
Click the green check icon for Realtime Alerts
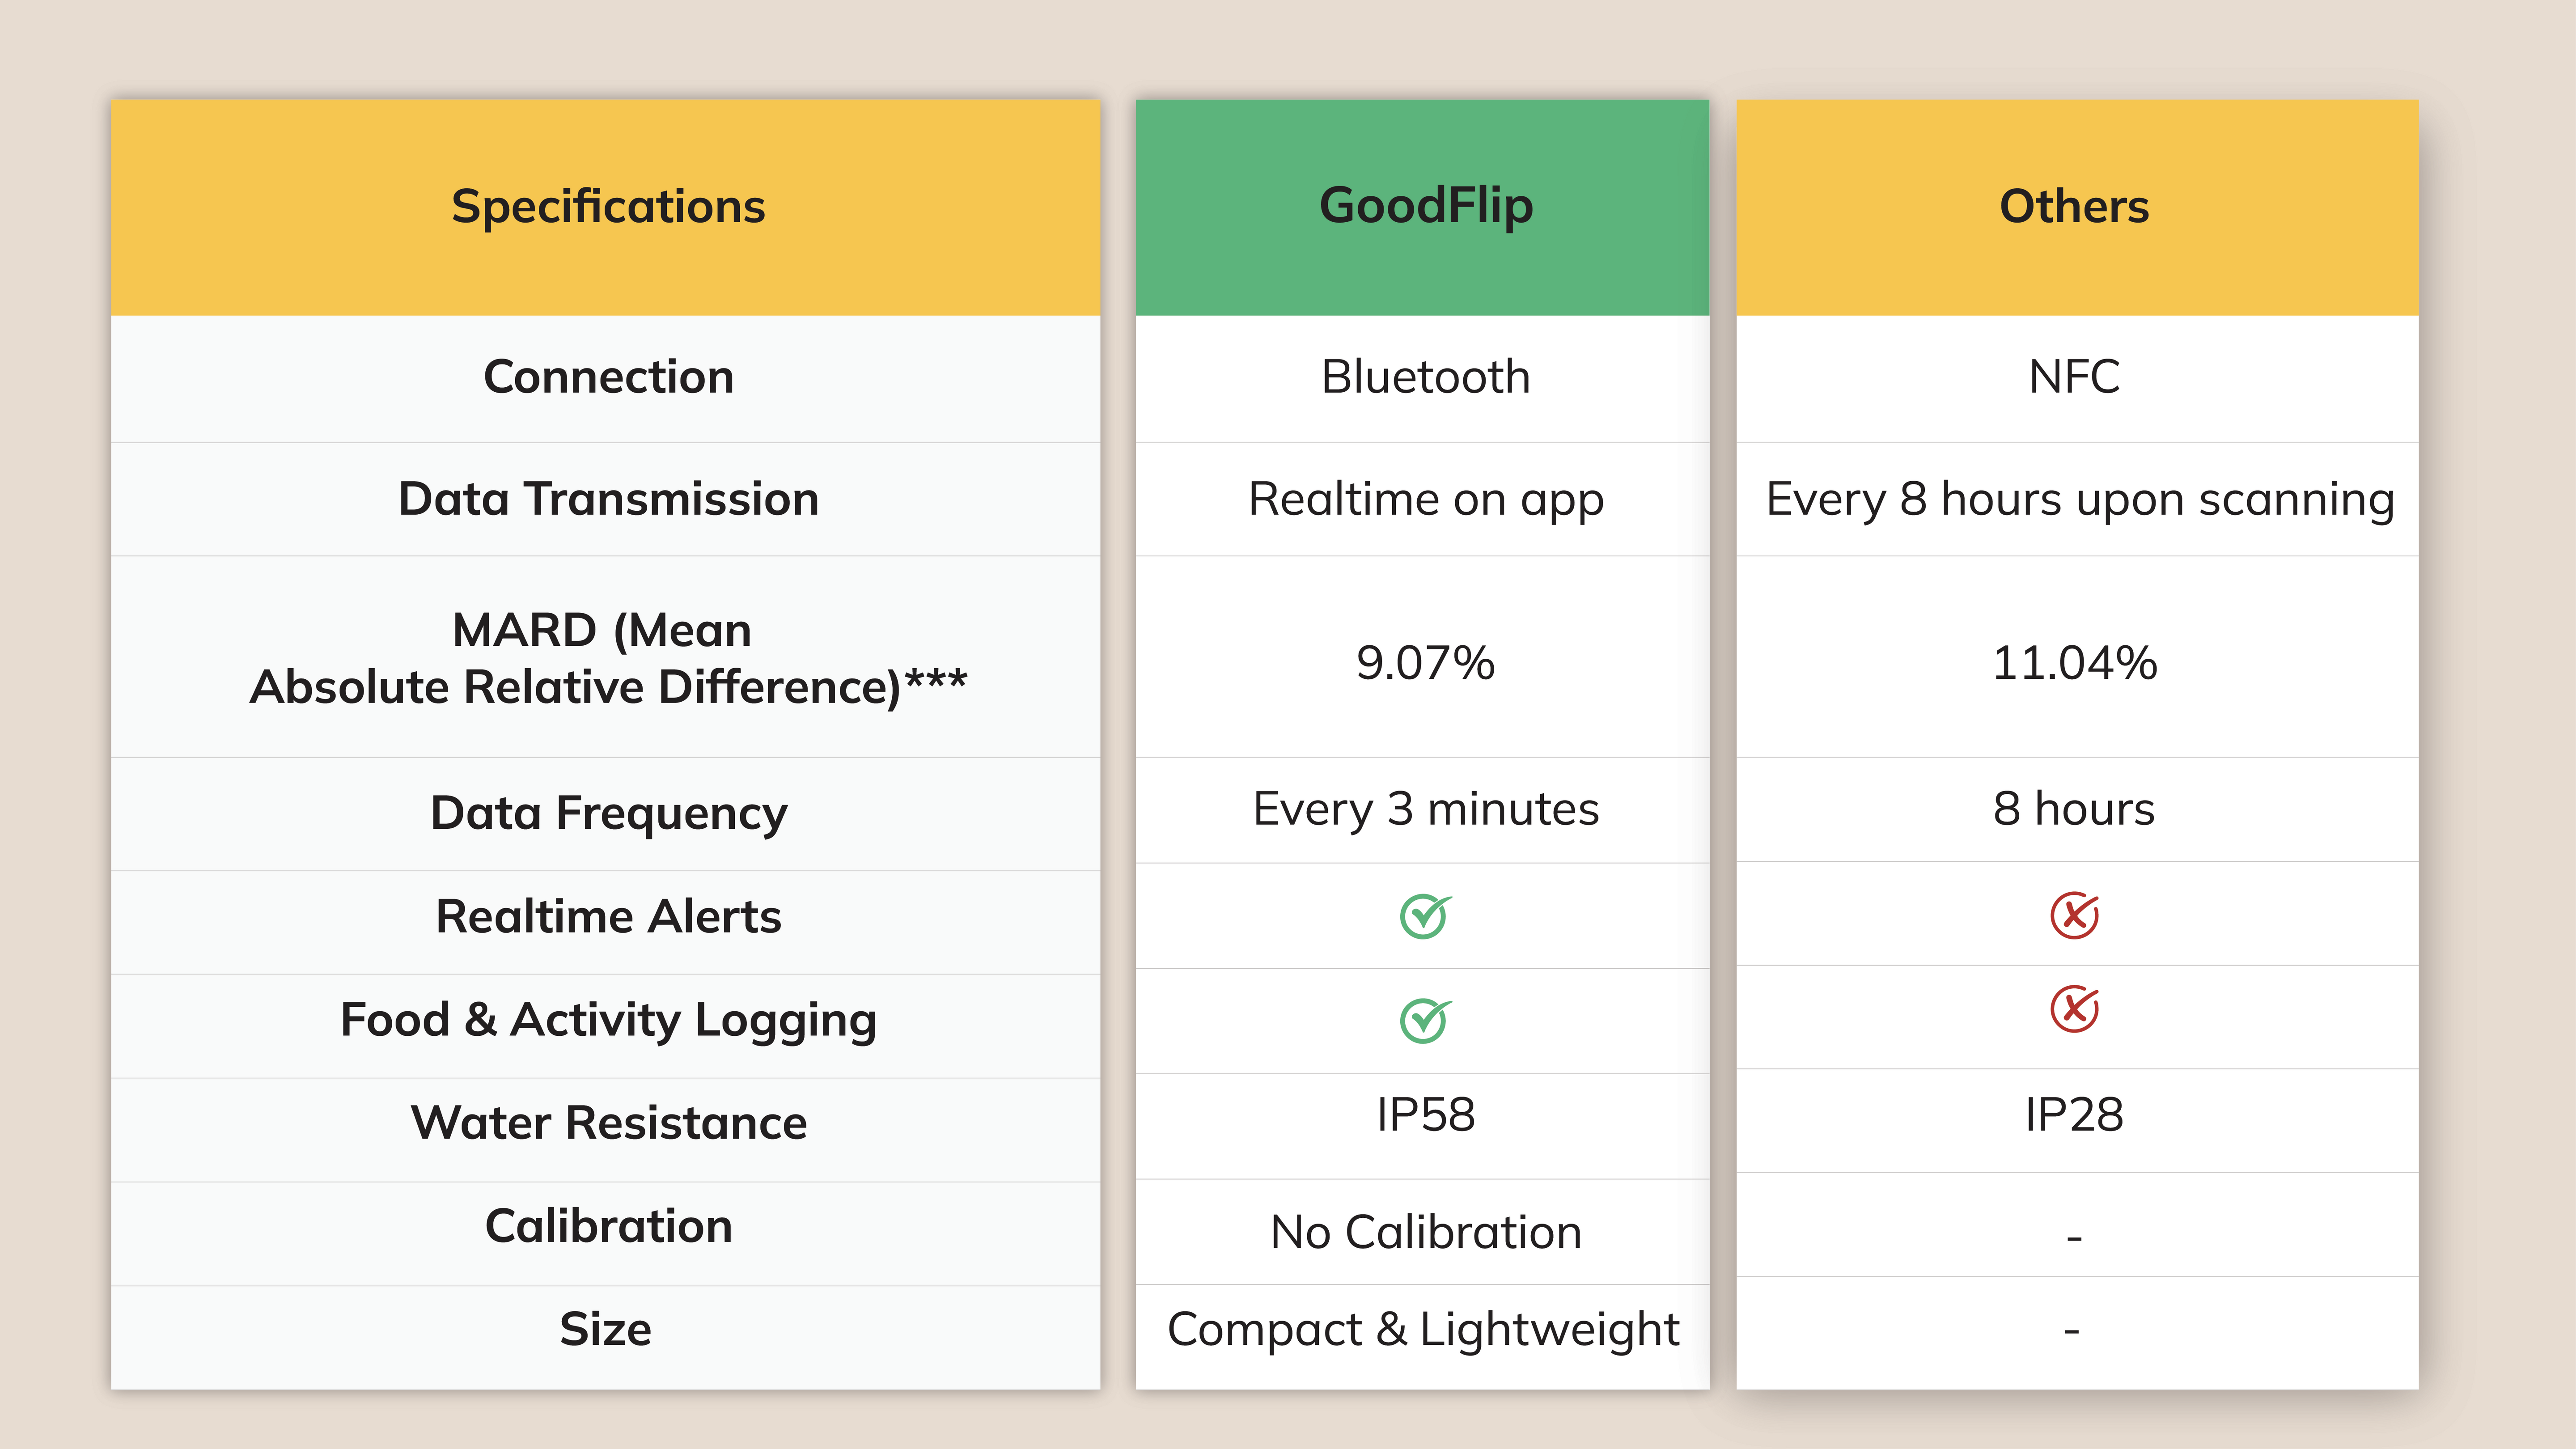click(1424, 916)
